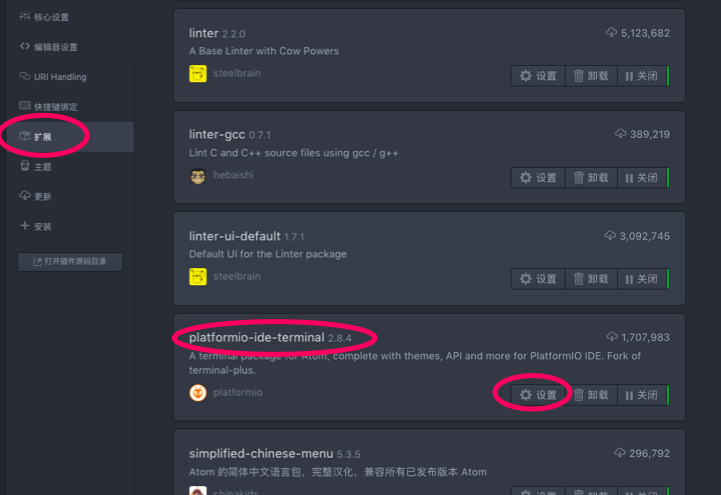Screen dimensions: 721x495
Task: Disable the platformio-ide-terminal package
Action: 643,395
